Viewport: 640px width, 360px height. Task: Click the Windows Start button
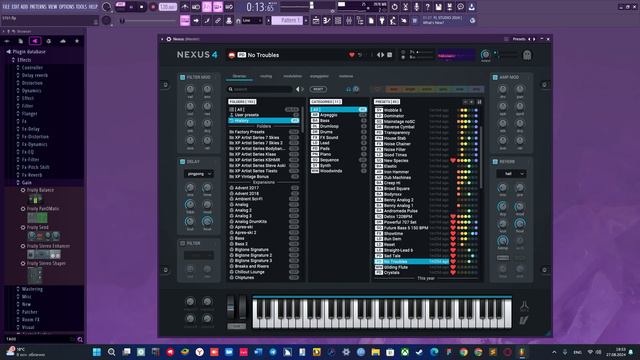97,352
